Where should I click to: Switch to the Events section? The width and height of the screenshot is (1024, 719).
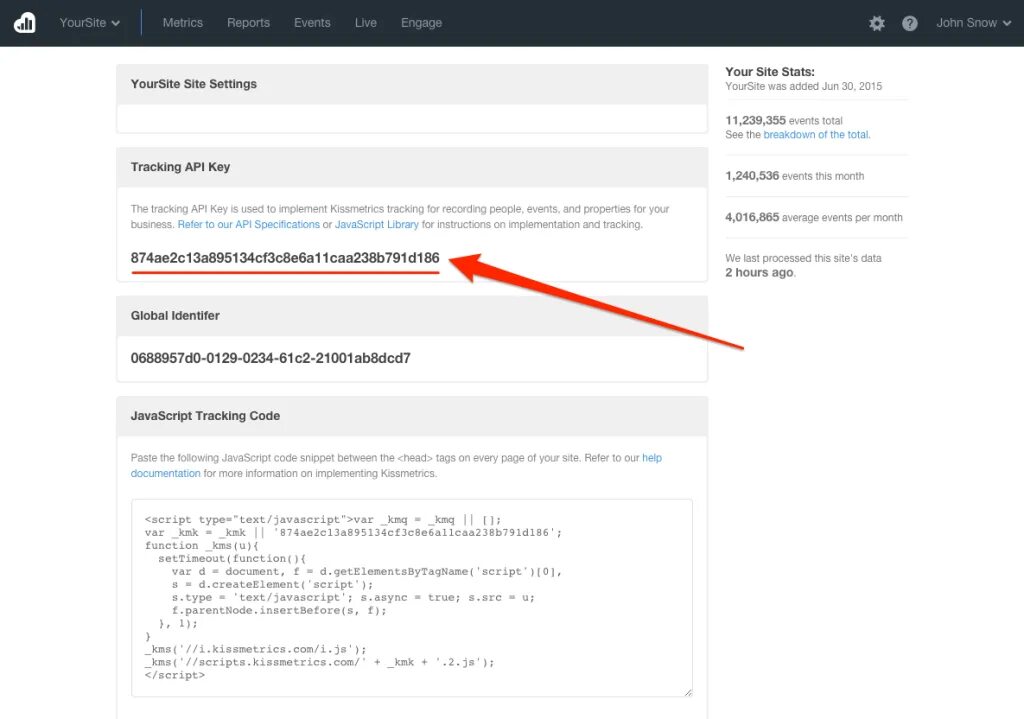[x=312, y=23]
